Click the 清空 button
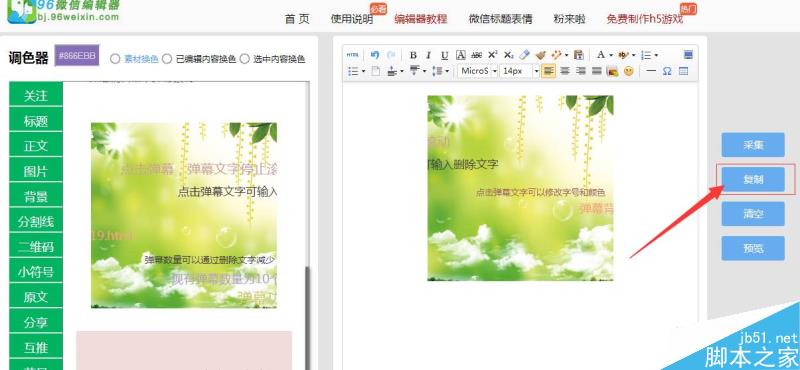800x370 pixels. (x=753, y=213)
